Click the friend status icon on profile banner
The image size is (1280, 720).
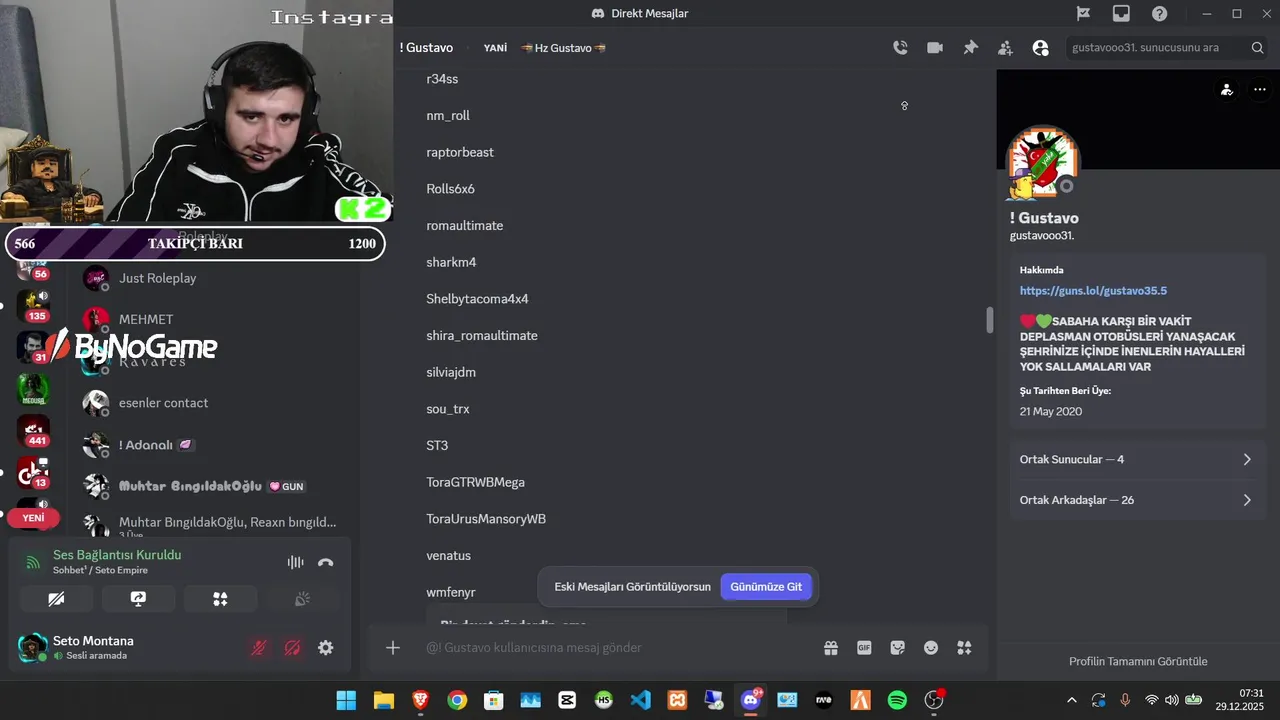pos(1227,89)
